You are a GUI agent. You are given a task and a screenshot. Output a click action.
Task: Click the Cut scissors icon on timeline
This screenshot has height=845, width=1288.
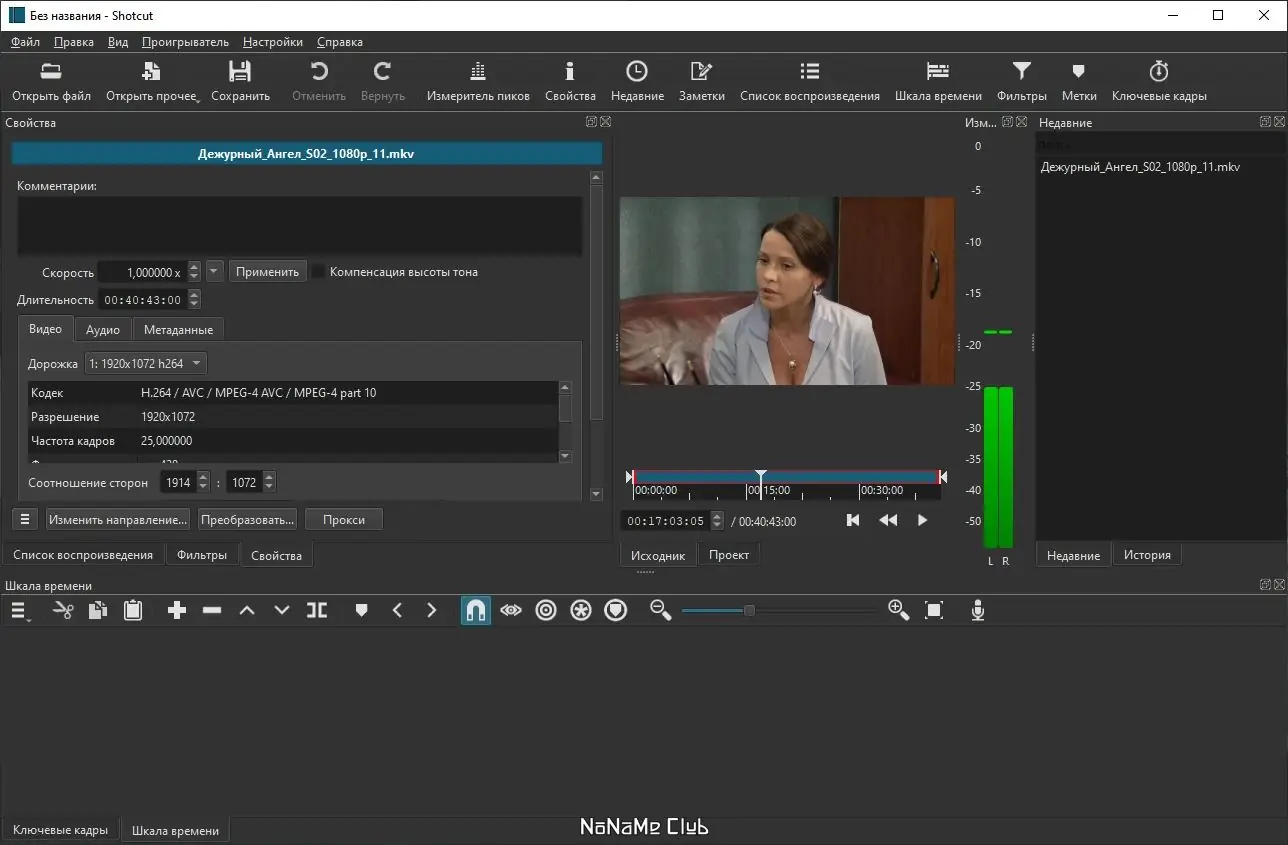(x=63, y=610)
